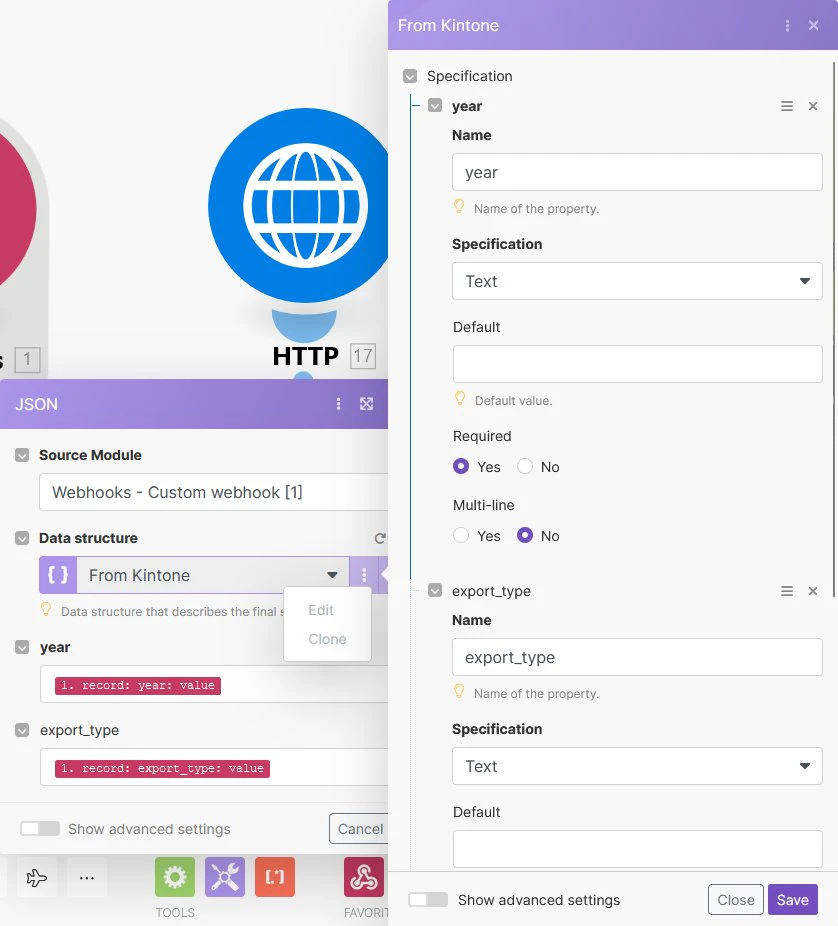The image size is (838, 926).
Task: Toggle Show advanced settings in JSON panel
Action: [x=40, y=829]
